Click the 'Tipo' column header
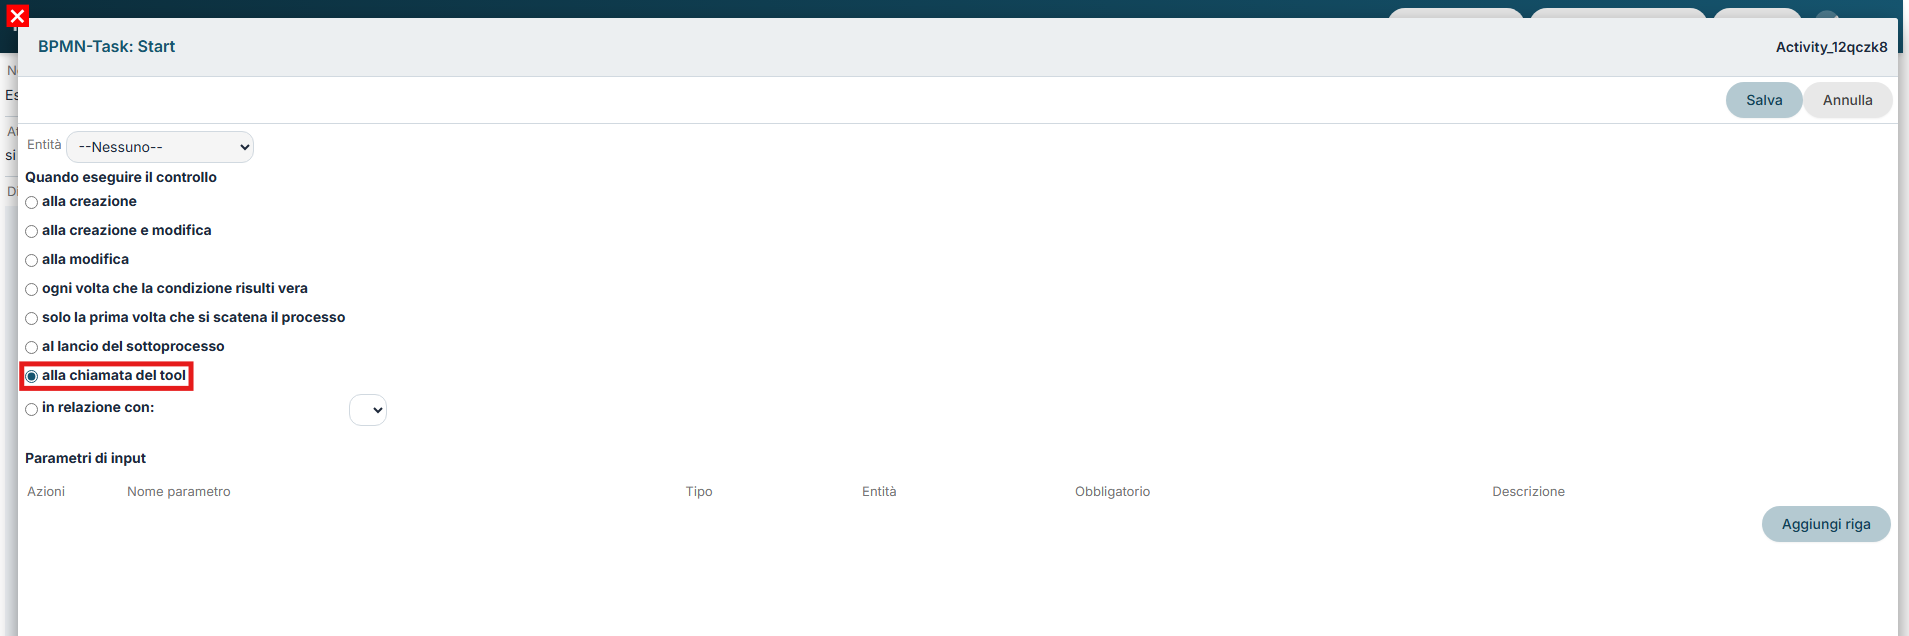 point(699,491)
